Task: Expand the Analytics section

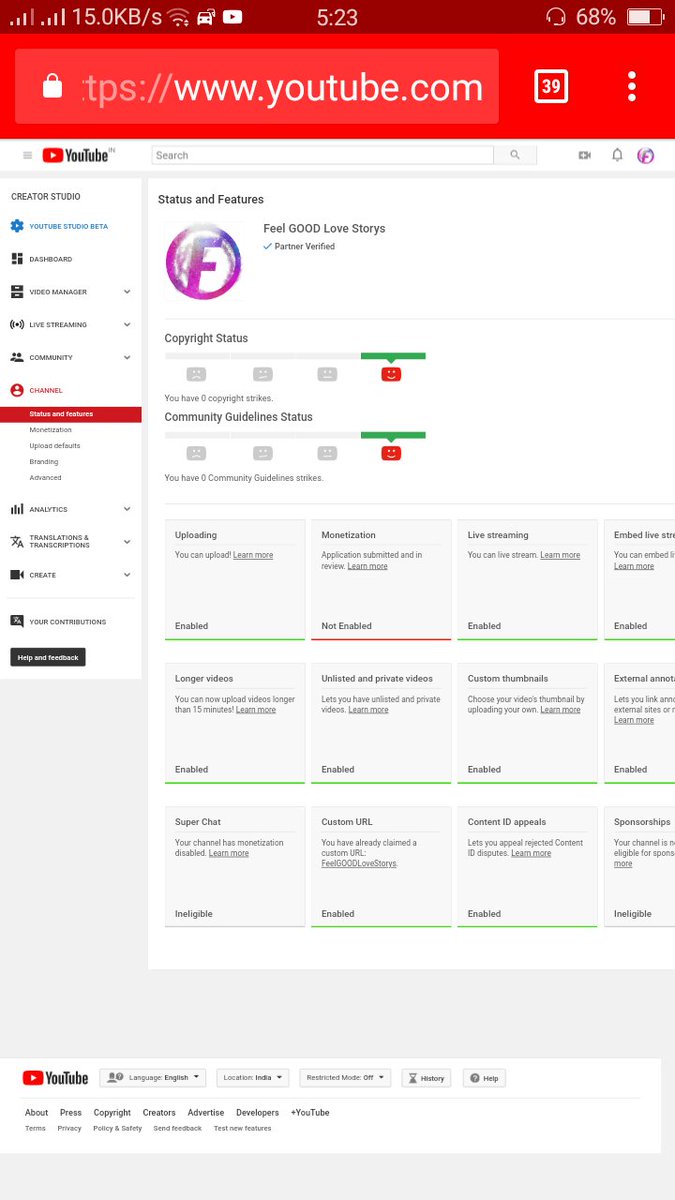Action: pyautogui.click(x=127, y=509)
